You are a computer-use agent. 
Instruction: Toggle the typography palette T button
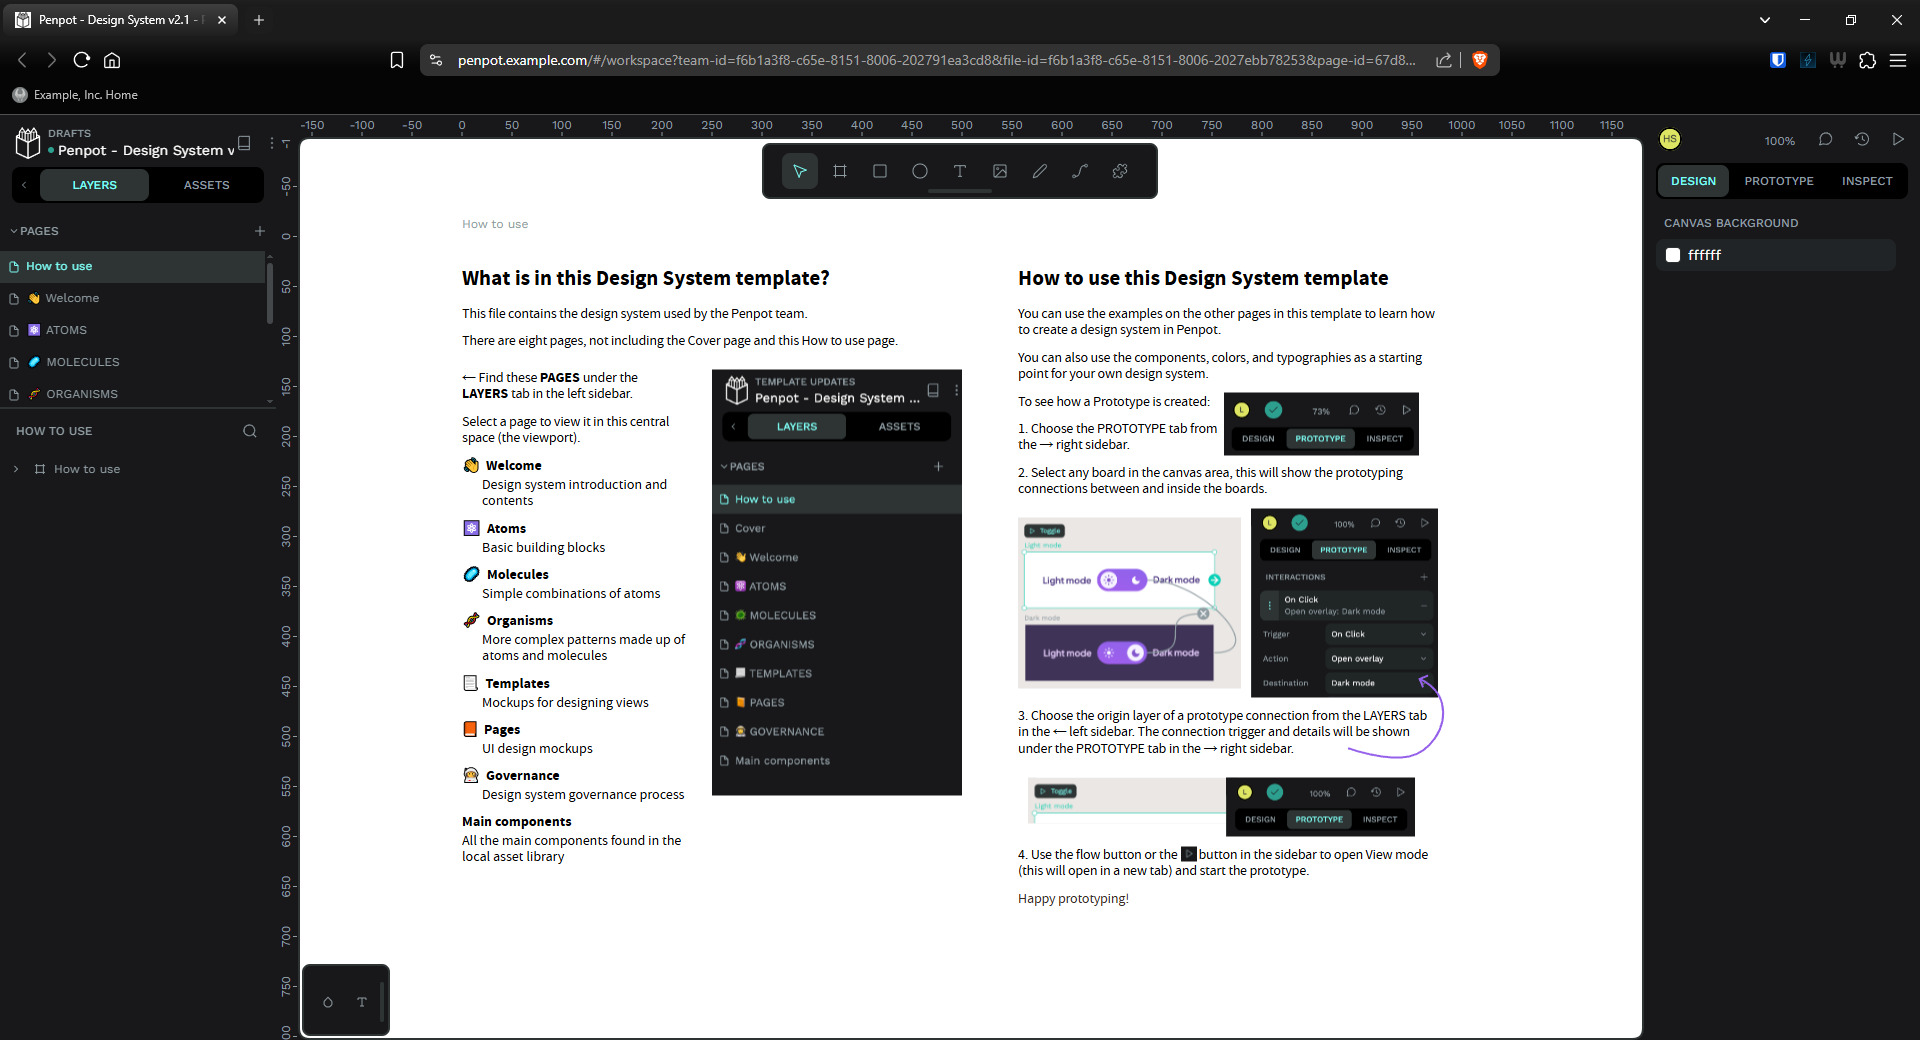click(x=362, y=1002)
